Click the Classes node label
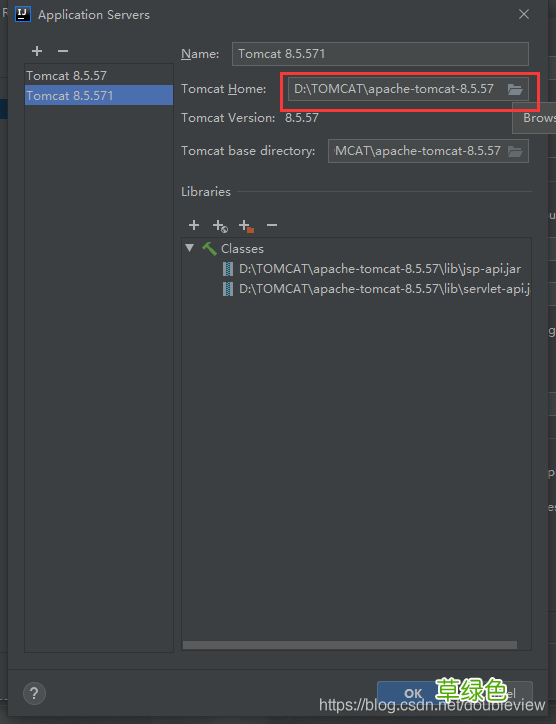This screenshot has width=556, height=724. point(242,248)
